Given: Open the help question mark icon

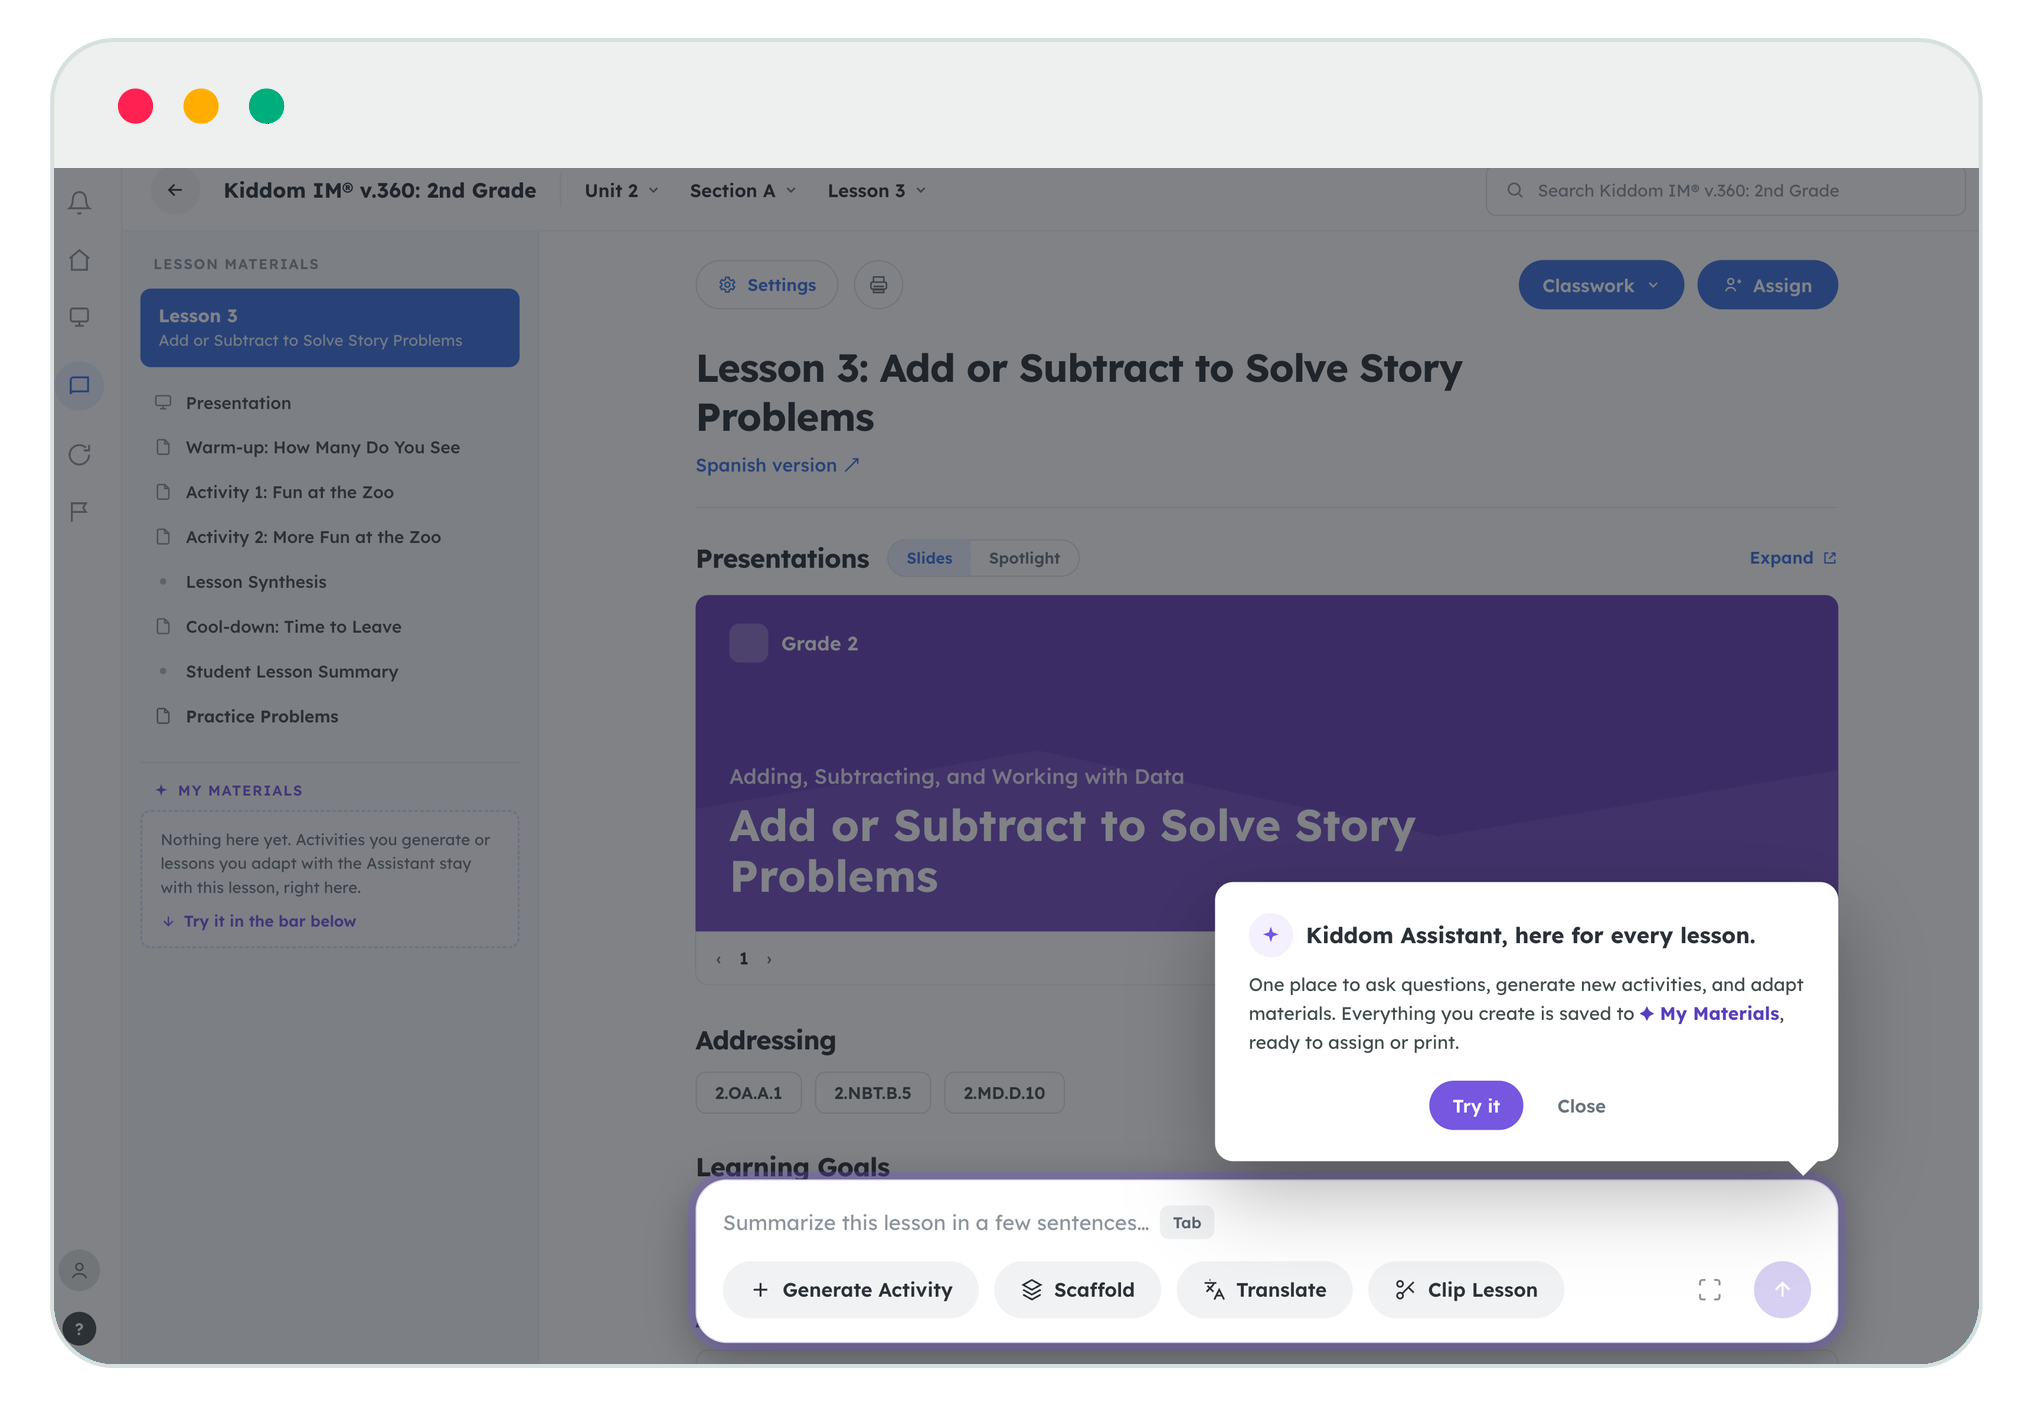Looking at the screenshot, I should point(79,1328).
